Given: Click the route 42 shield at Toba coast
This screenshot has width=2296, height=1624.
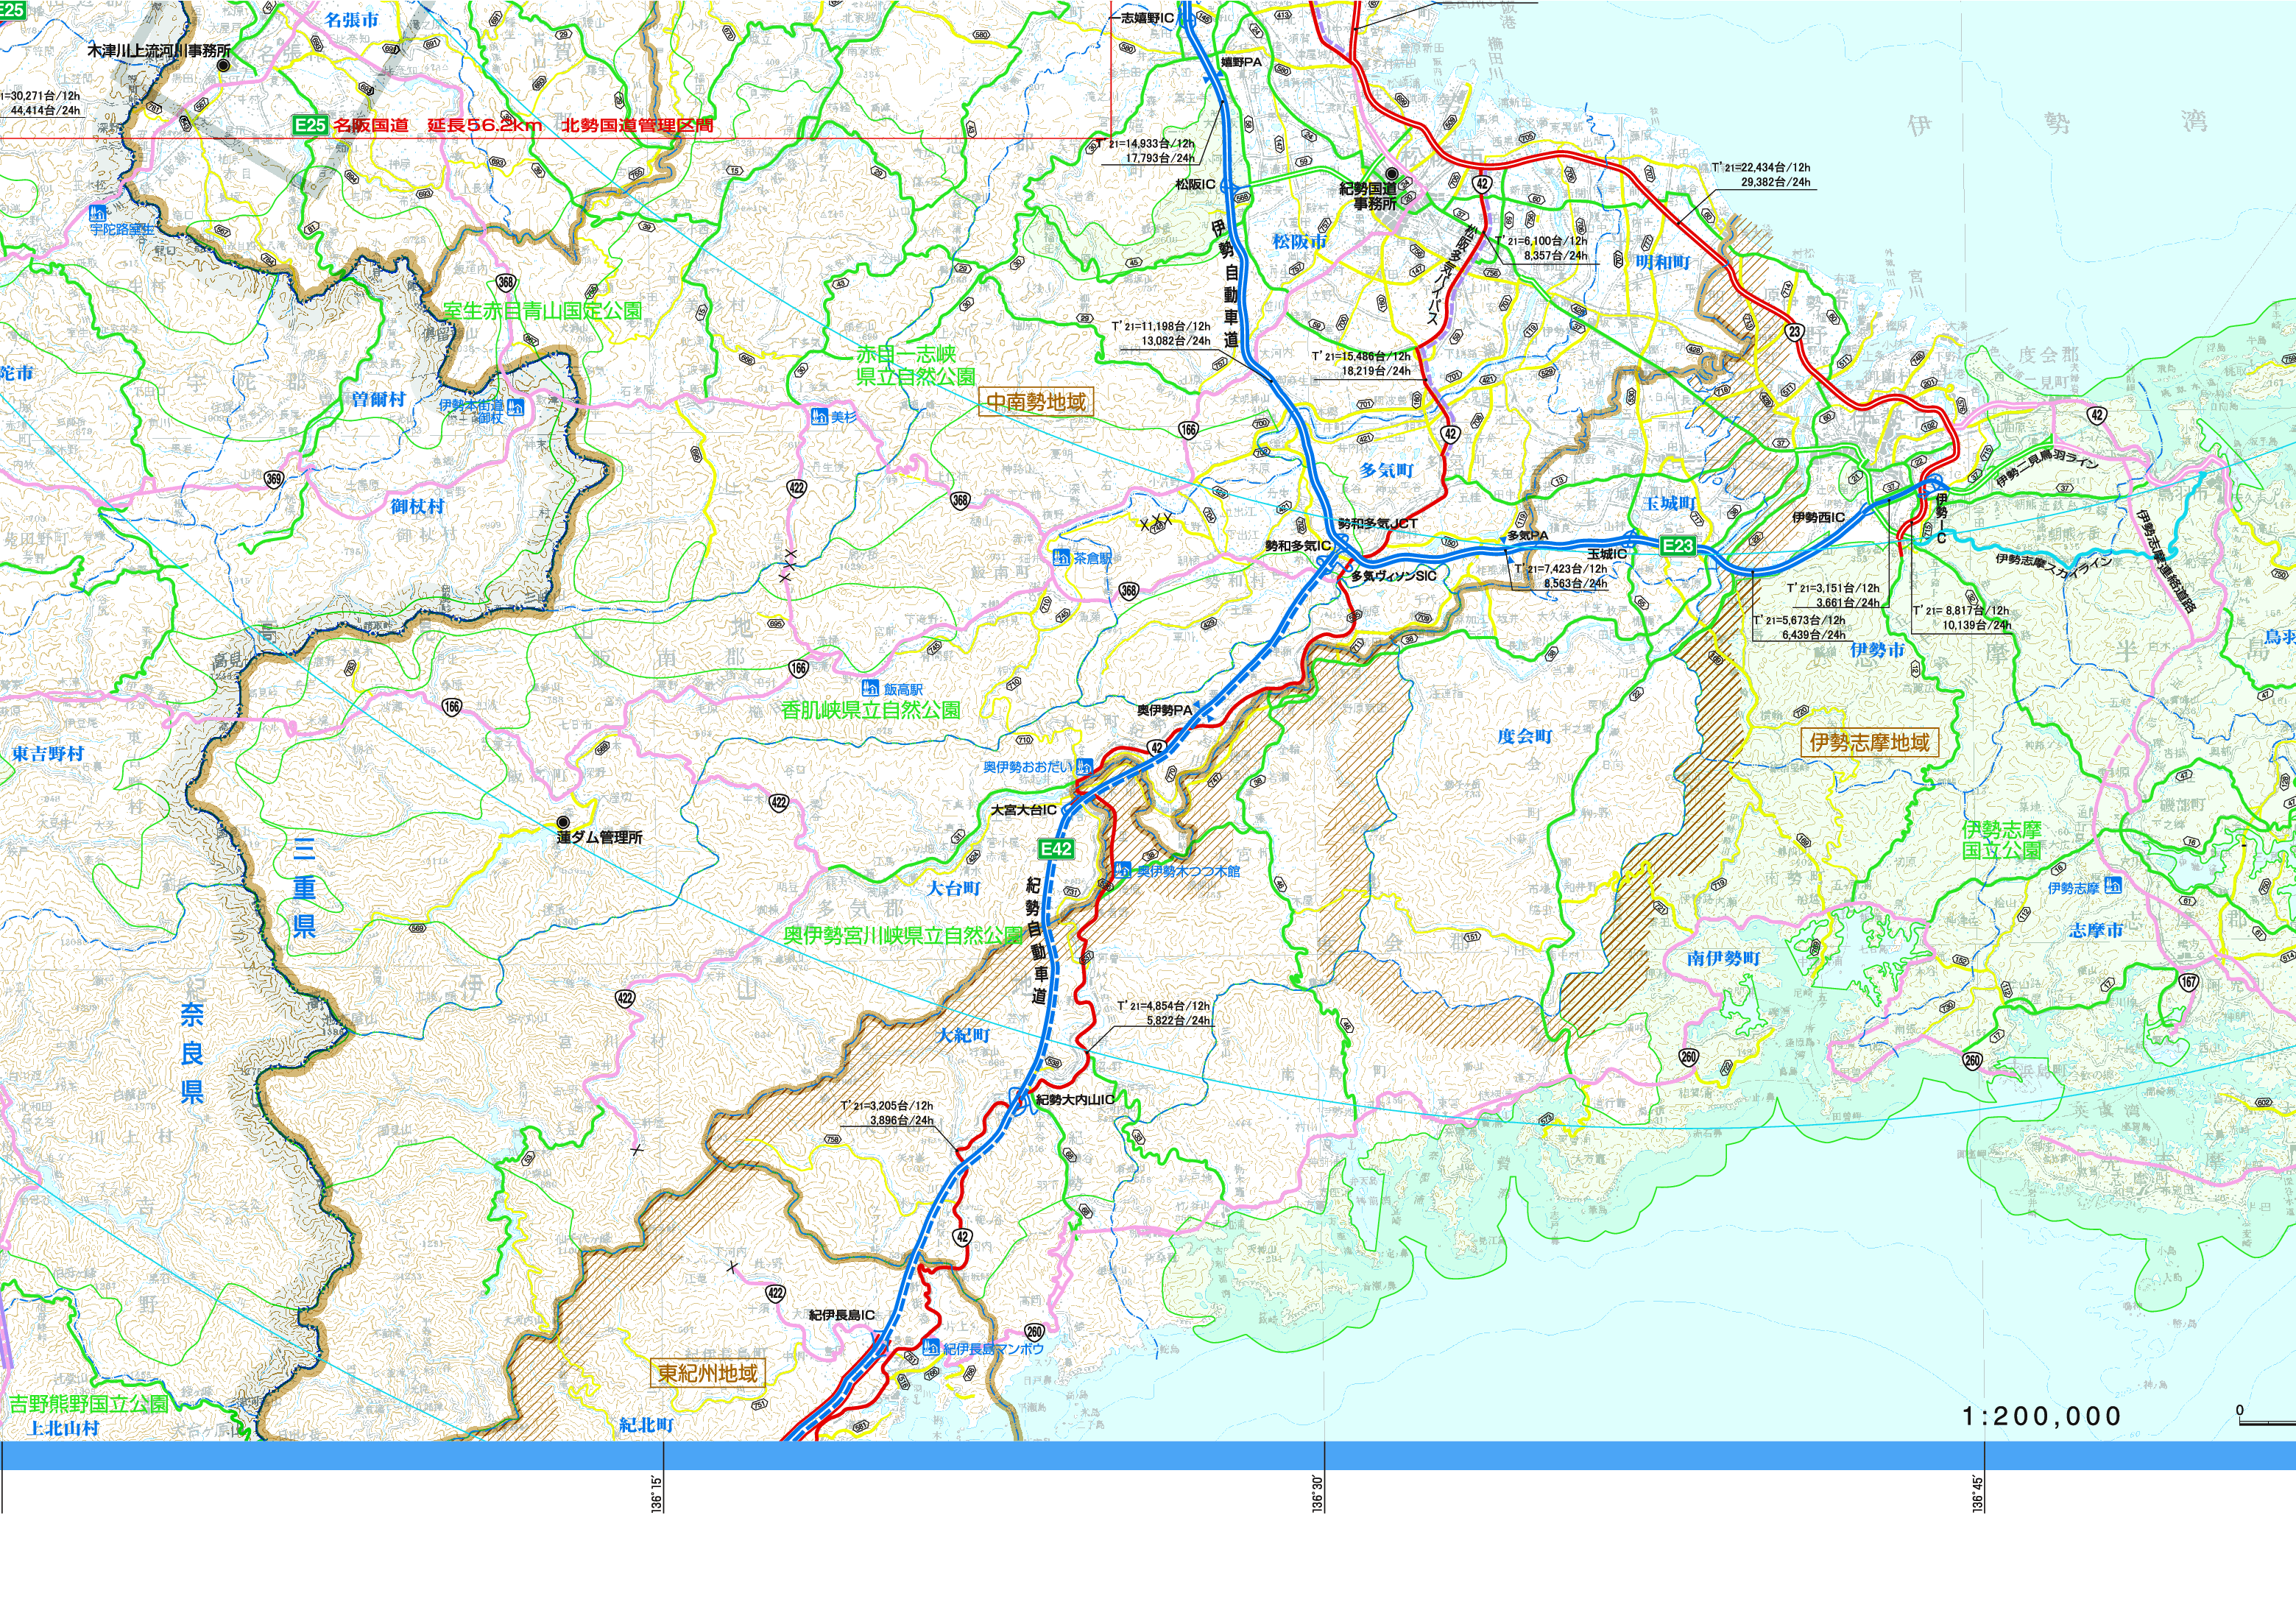Looking at the screenshot, I should 2097,415.
